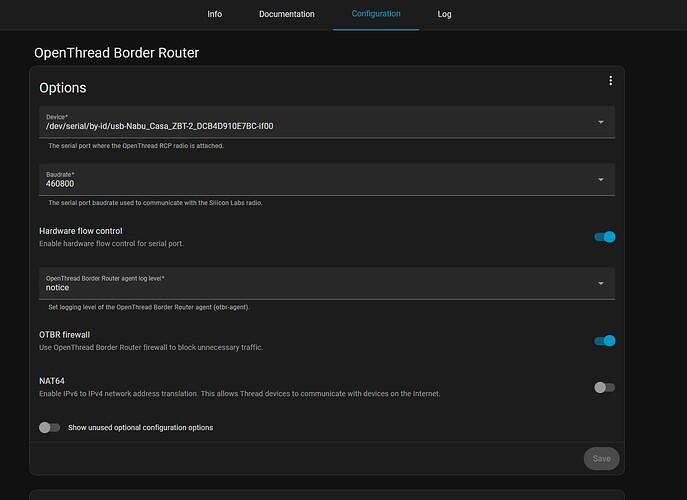Click the Save button

(x=601, y=458)
